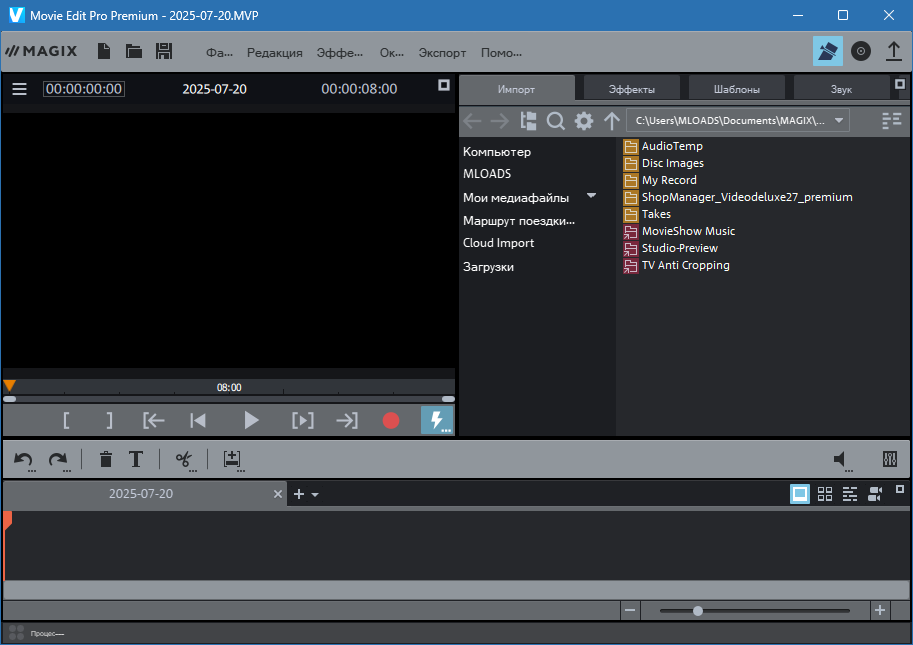913x645 pixels.
Task: Open the MovieShow Music shortcut
Action: coord(679,231)
